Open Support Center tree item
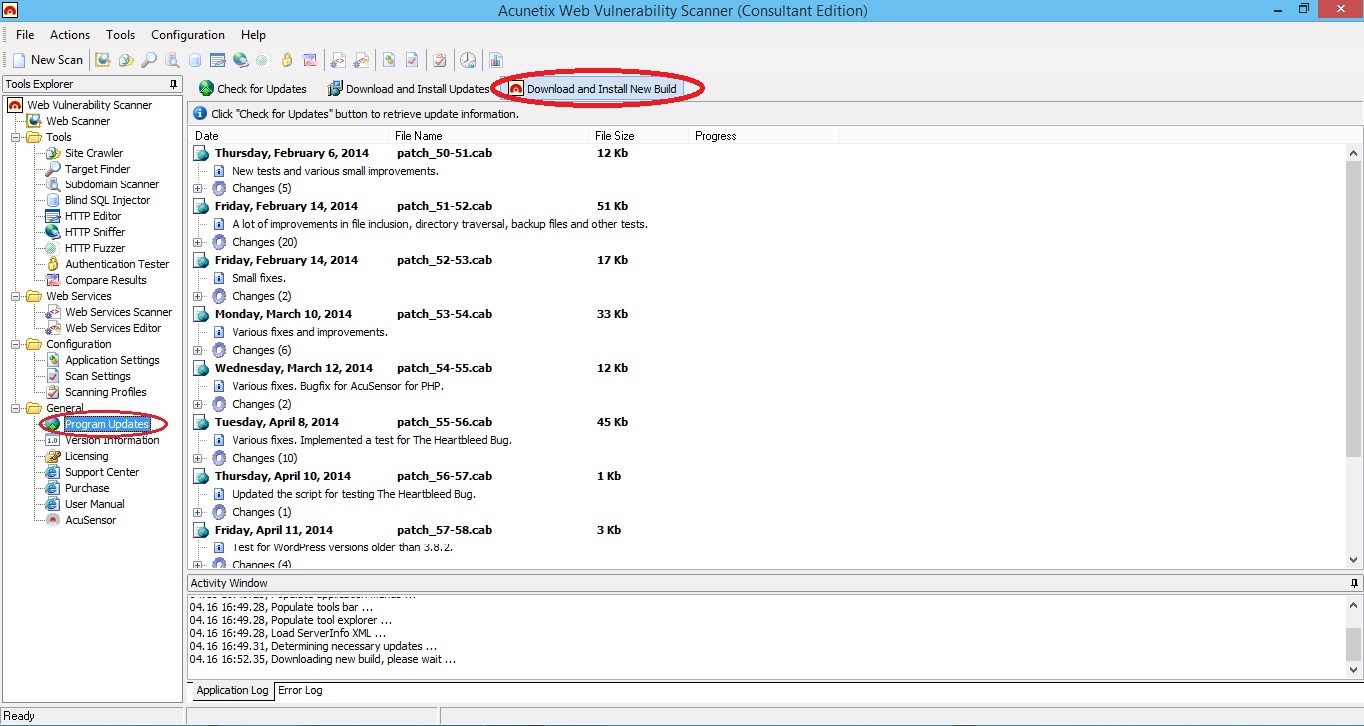Screen dimensions: 1364x726 pyautogui.click(x=102, y=472)
